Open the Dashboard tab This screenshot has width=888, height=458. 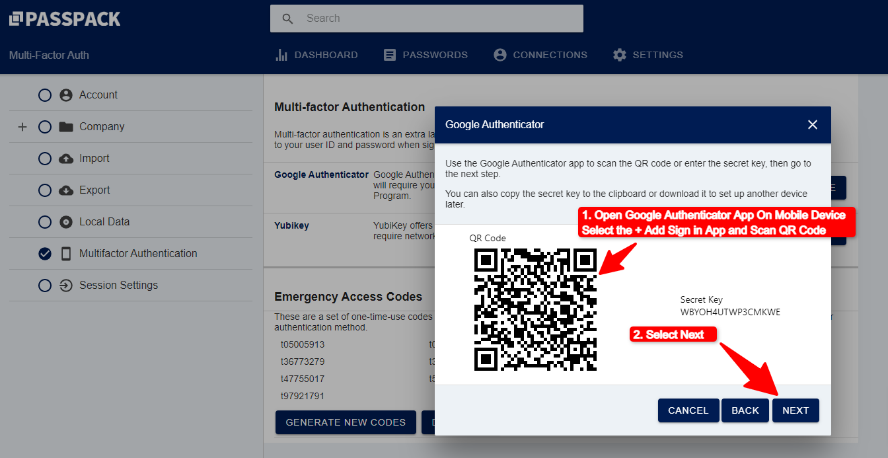tap(316, 55)
